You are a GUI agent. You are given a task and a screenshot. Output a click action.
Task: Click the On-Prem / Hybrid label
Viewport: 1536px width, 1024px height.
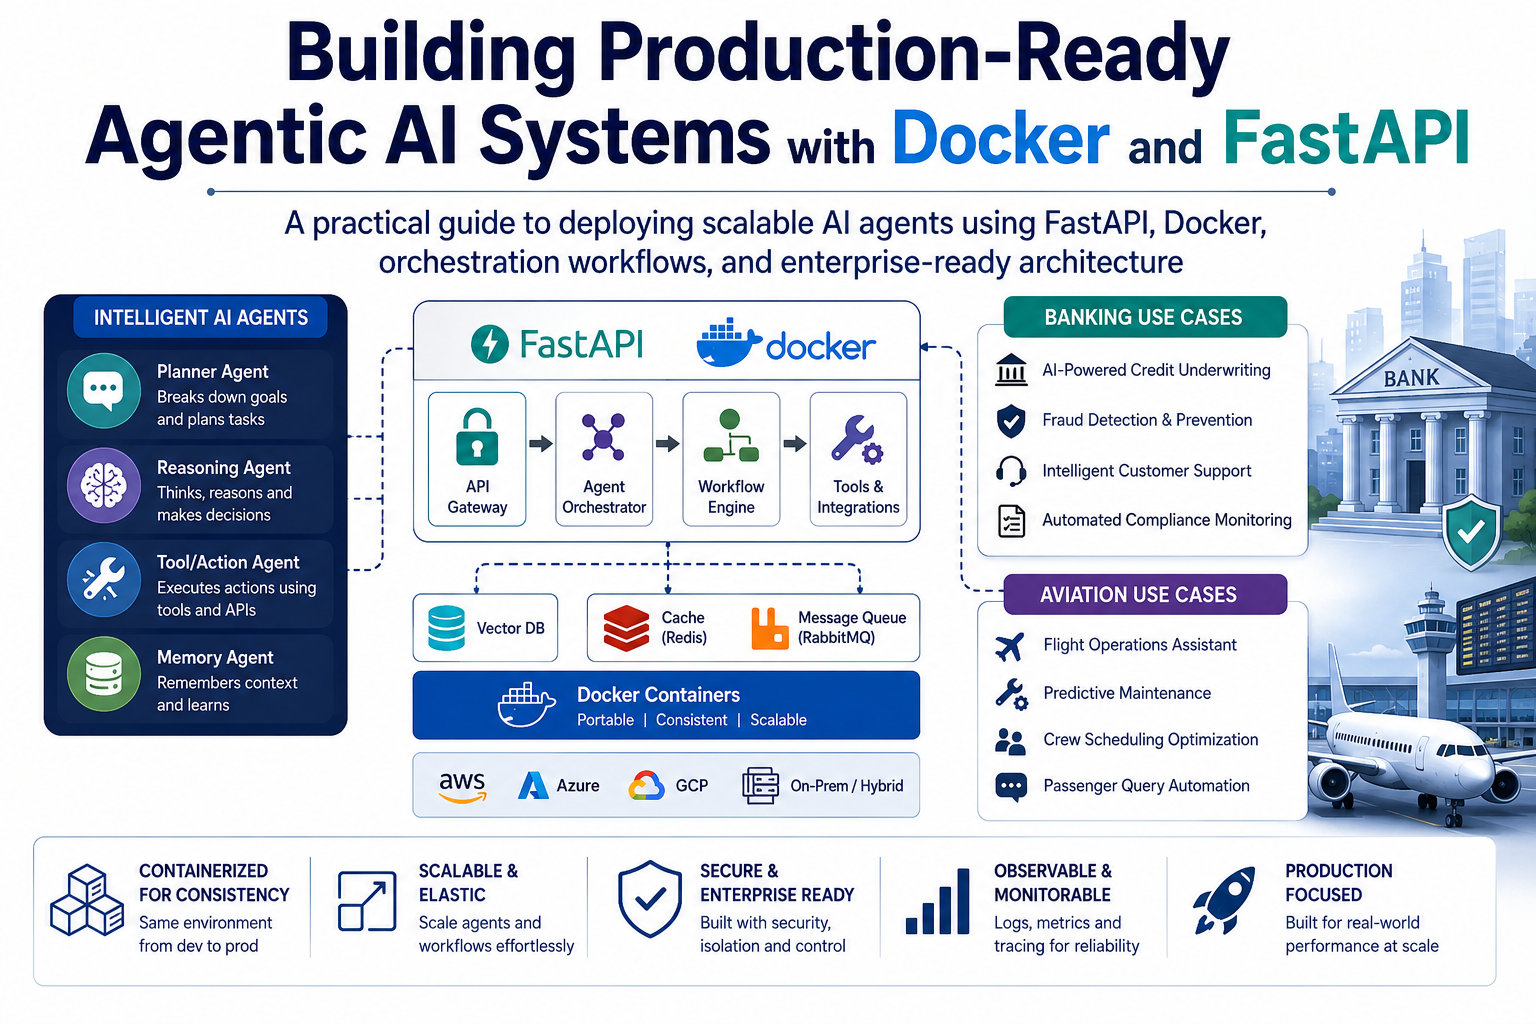(x=847, y=786)
